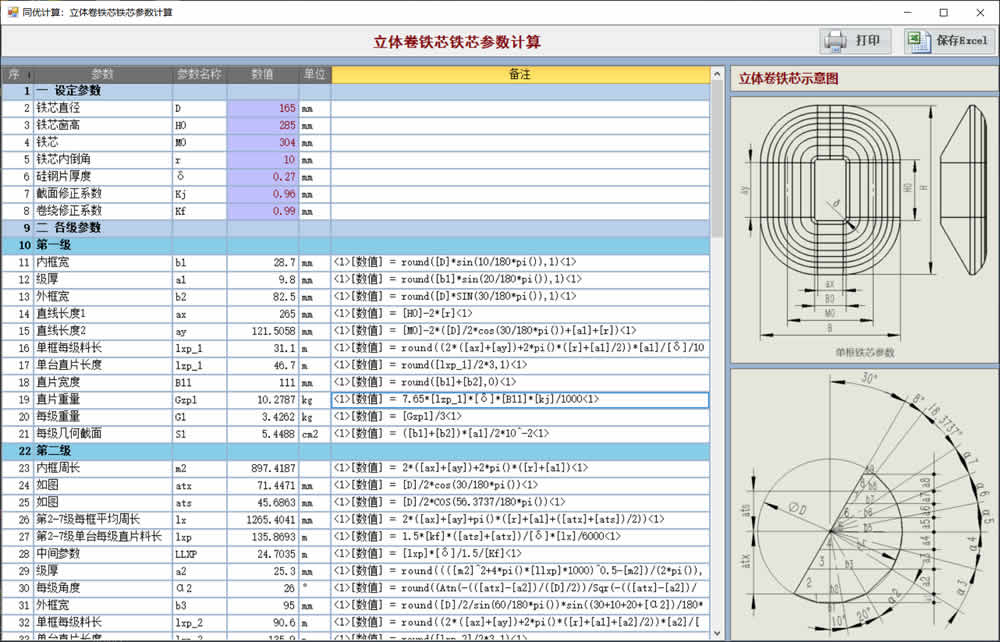Click the 单台直片长度 value 46.7

263,365
